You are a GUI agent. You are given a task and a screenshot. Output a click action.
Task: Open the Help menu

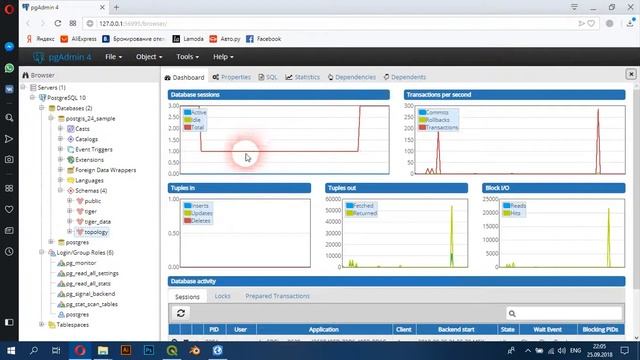coord(223,57)
